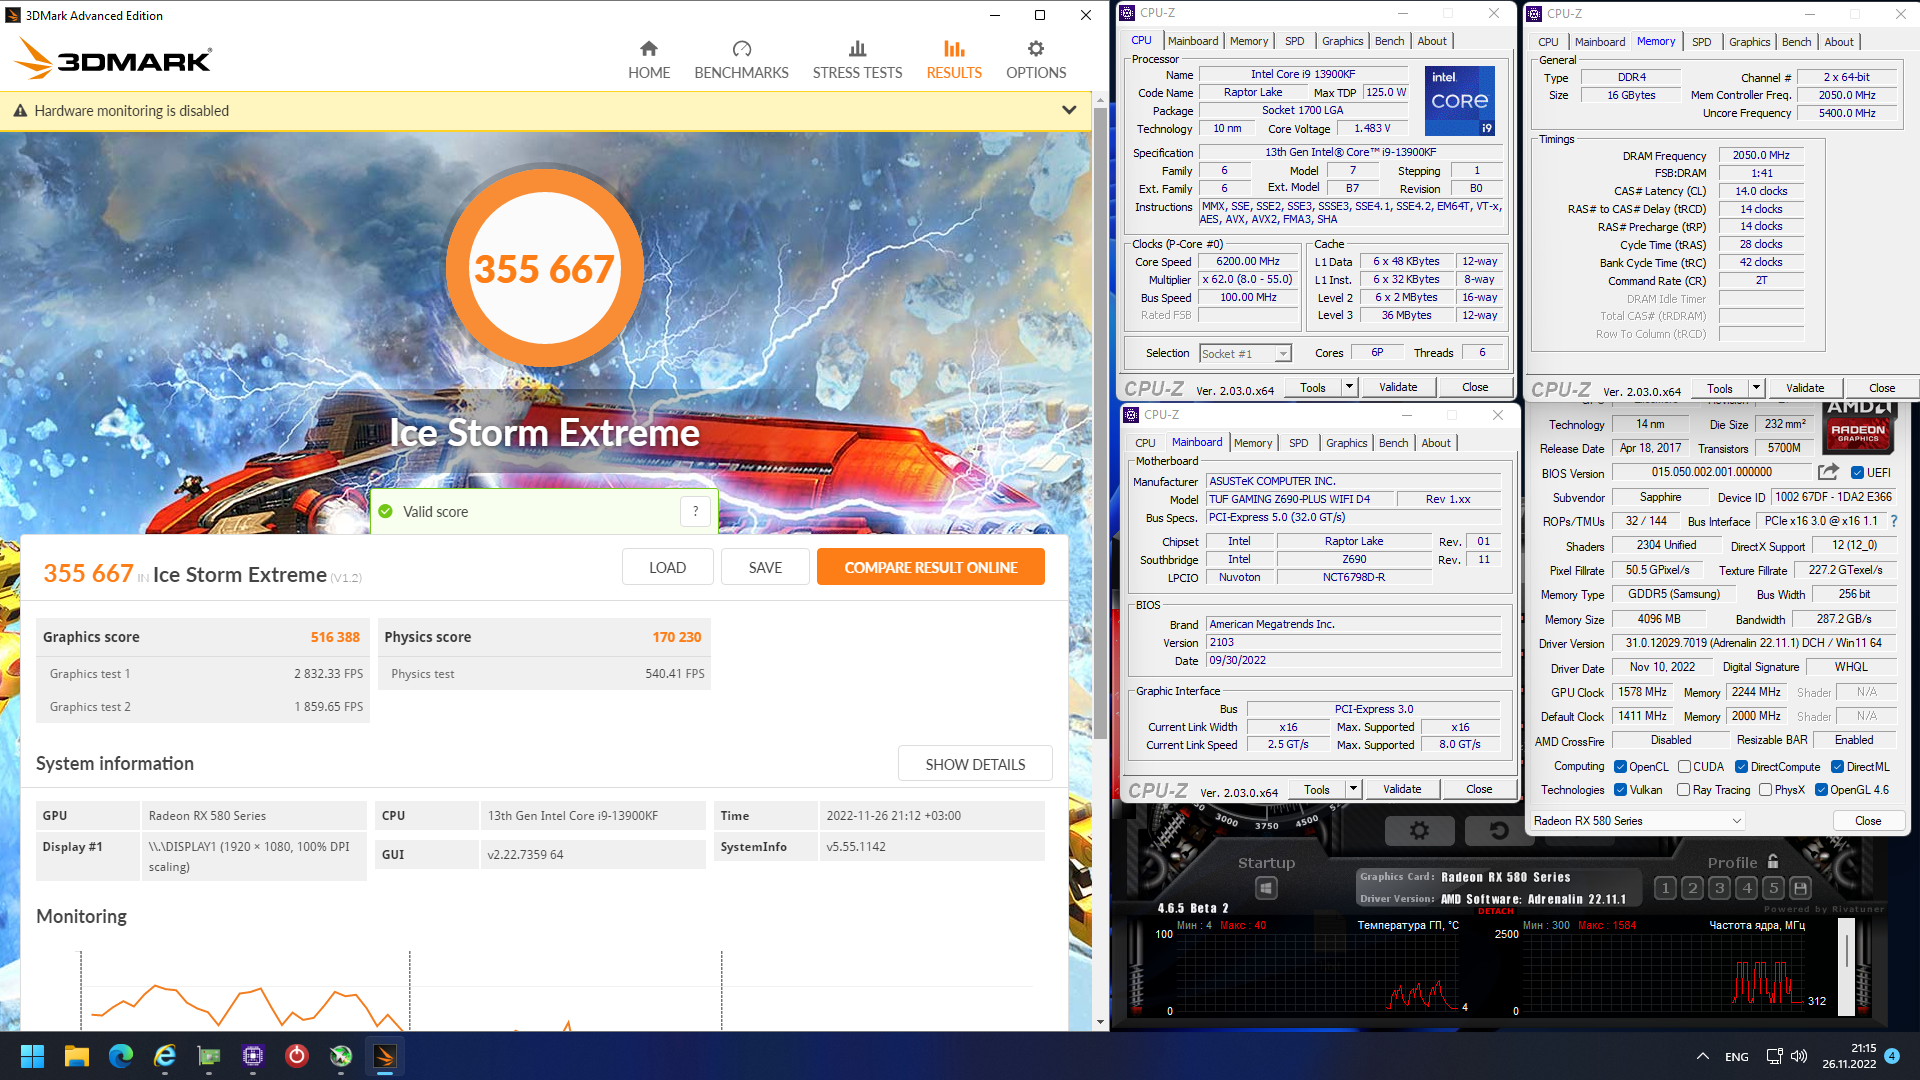Click the question mark beside Valid score
1920x1080 pixels.
click(x=696, y=511)
